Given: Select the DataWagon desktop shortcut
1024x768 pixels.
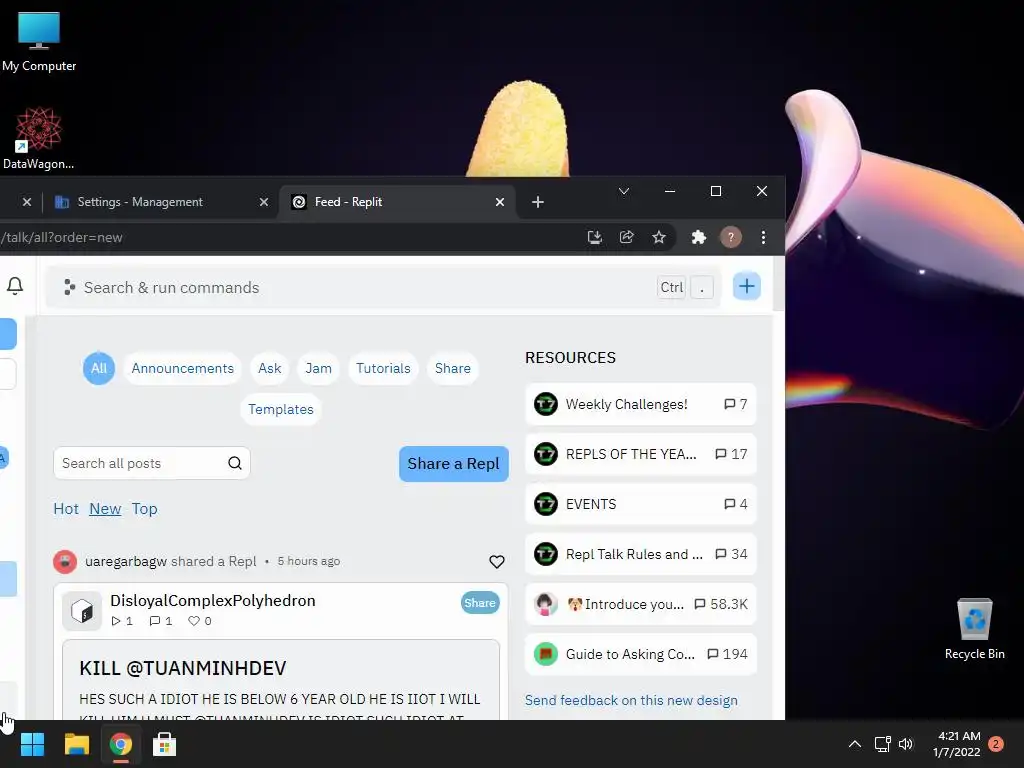Looking at the screenshot, I should (39, 139).
